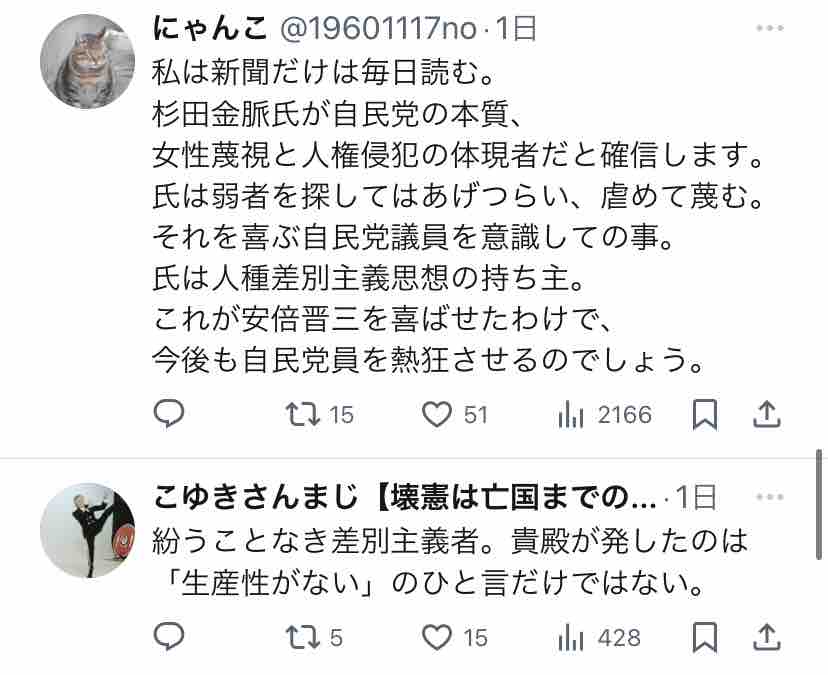The height and width of the screenshot is (675, 828).
Task: Open にゃんこ's tweet text about 杉田
Action: coord(457,215)
